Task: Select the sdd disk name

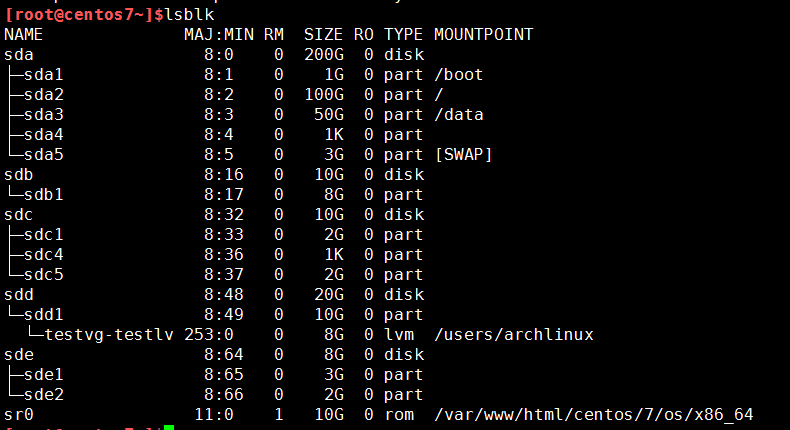Action: pos(19,294)
